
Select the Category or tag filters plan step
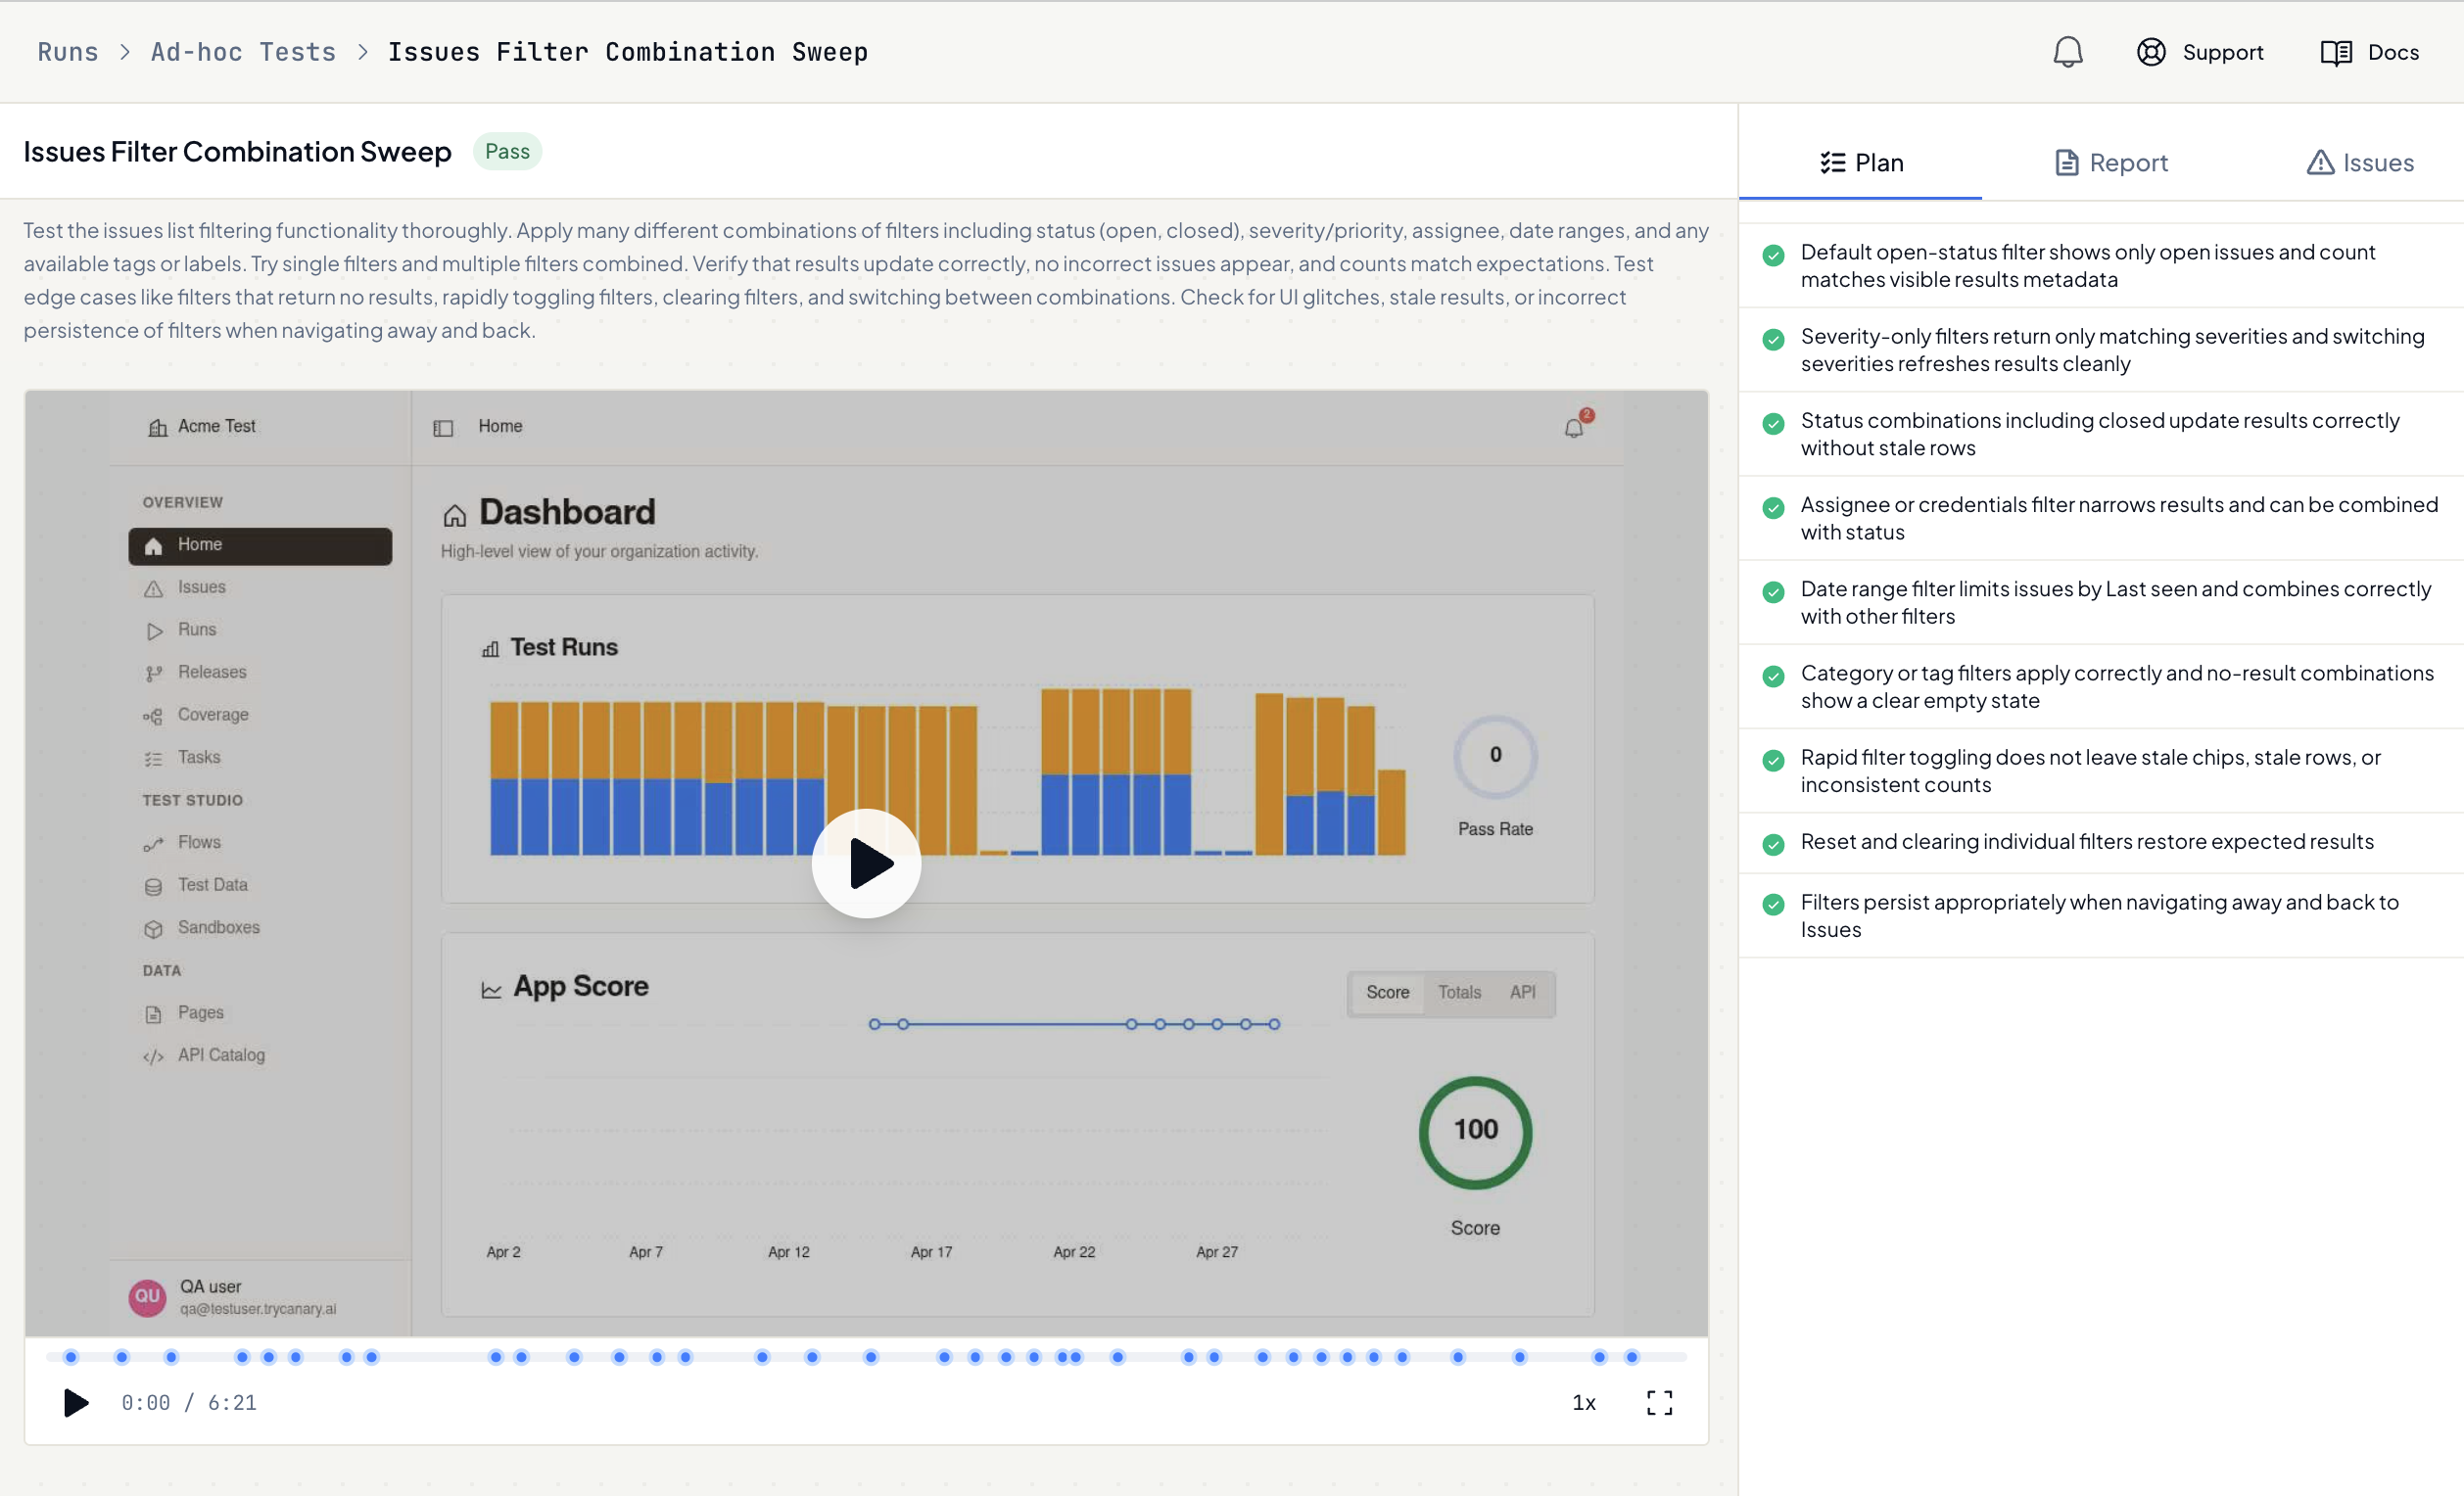[x=2100, y=686]
